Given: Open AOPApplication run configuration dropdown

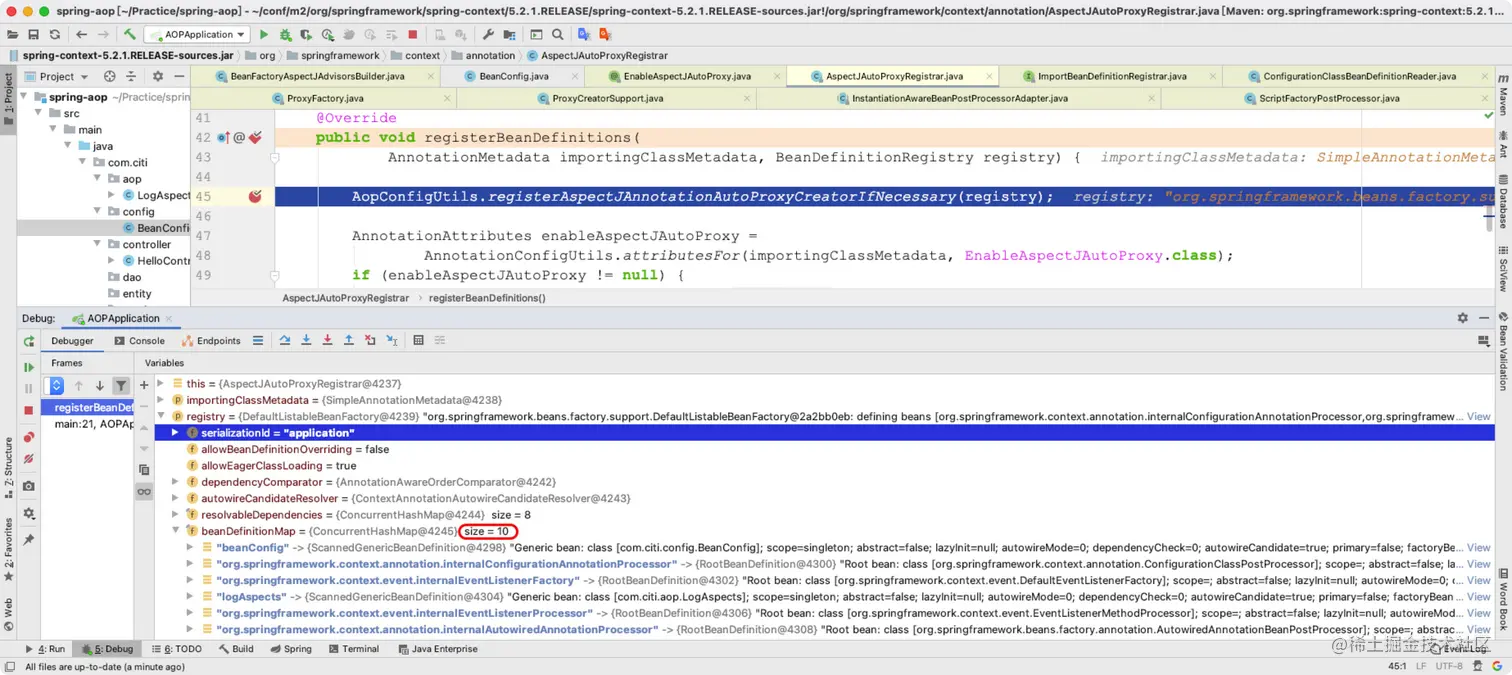Looking at the screenshot, I should point(198,34).
